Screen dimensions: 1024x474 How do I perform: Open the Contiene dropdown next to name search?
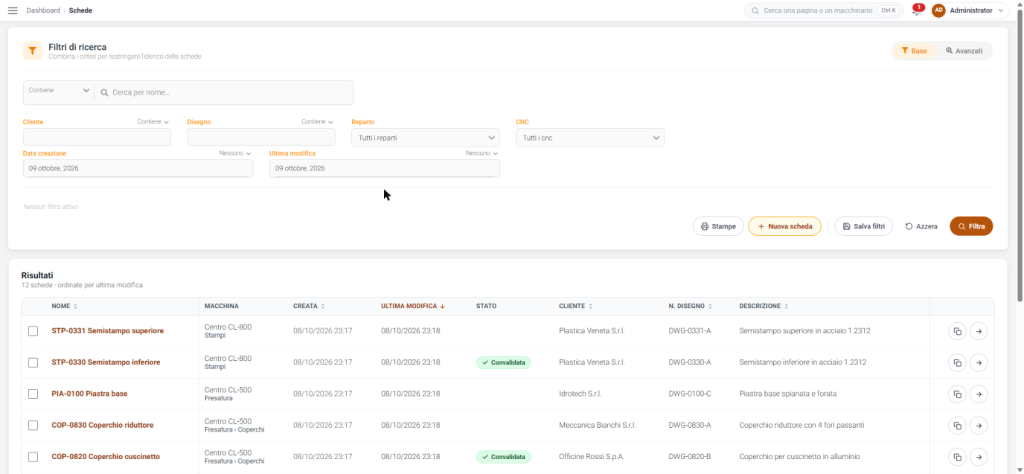pyautogui.click(x=59, y=92)
